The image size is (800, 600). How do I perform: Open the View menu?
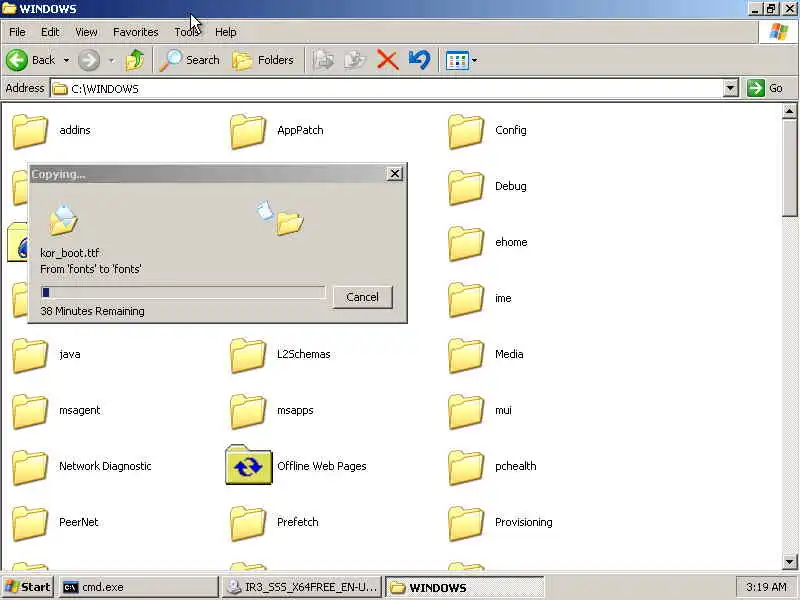pos(86,32)
